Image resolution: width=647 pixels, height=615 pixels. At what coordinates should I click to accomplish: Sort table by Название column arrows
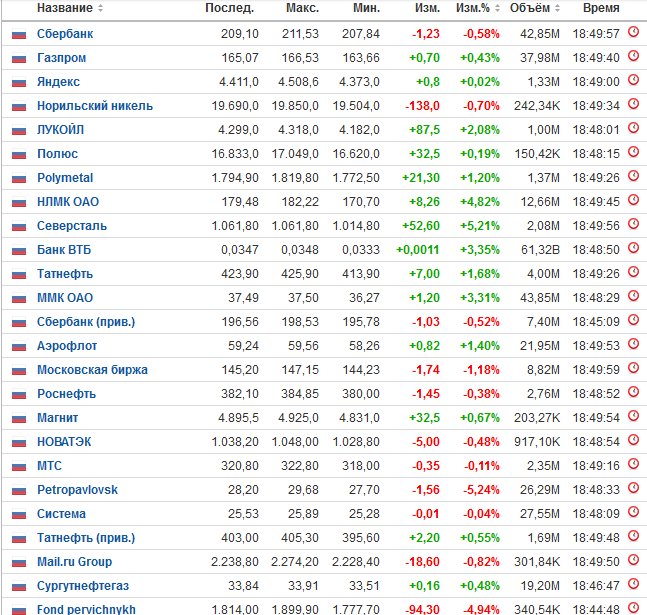(x=100, y=8)
